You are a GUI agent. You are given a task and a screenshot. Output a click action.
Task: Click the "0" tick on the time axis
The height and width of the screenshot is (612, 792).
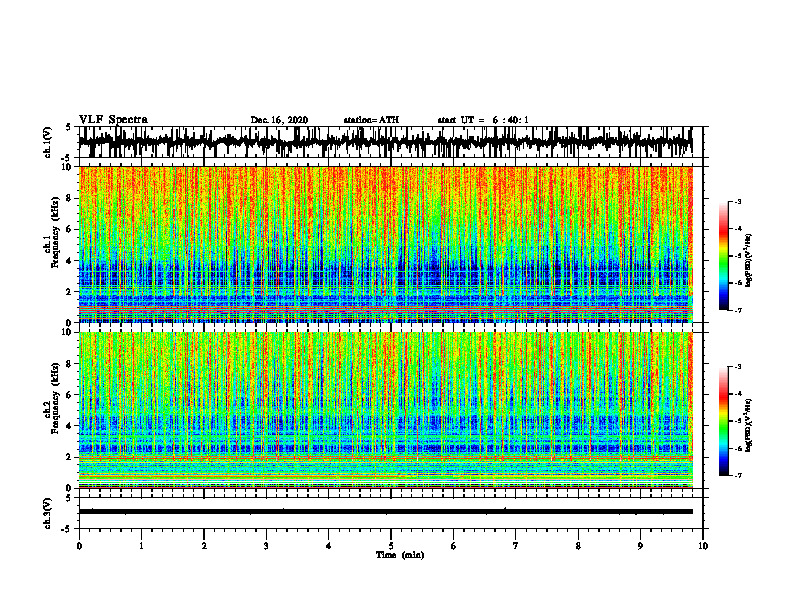pos(79,546)
